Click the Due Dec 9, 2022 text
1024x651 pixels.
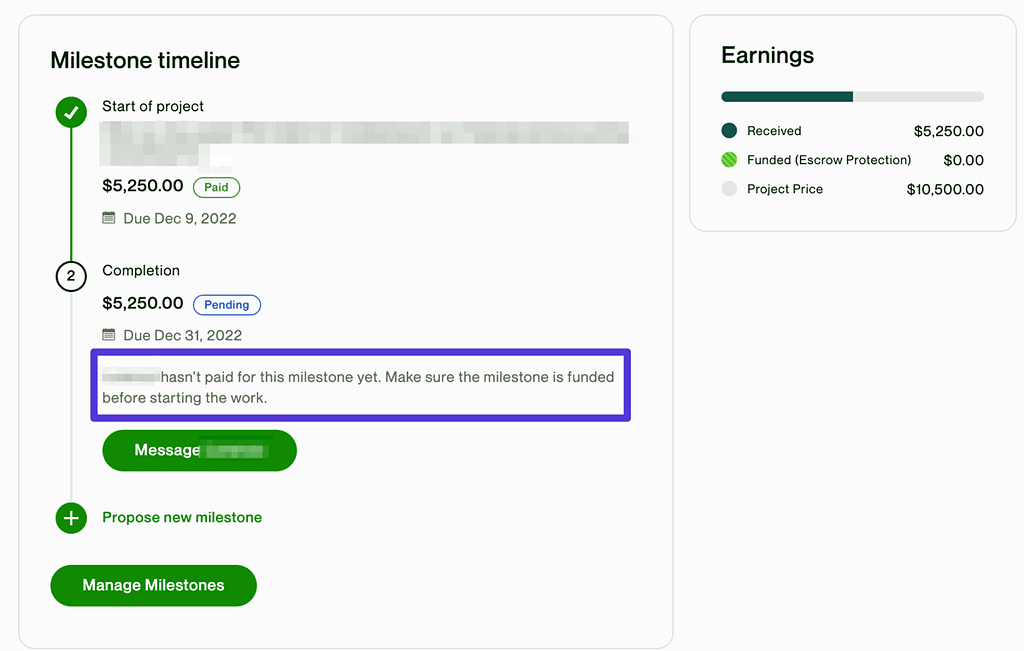click(180, 219)
